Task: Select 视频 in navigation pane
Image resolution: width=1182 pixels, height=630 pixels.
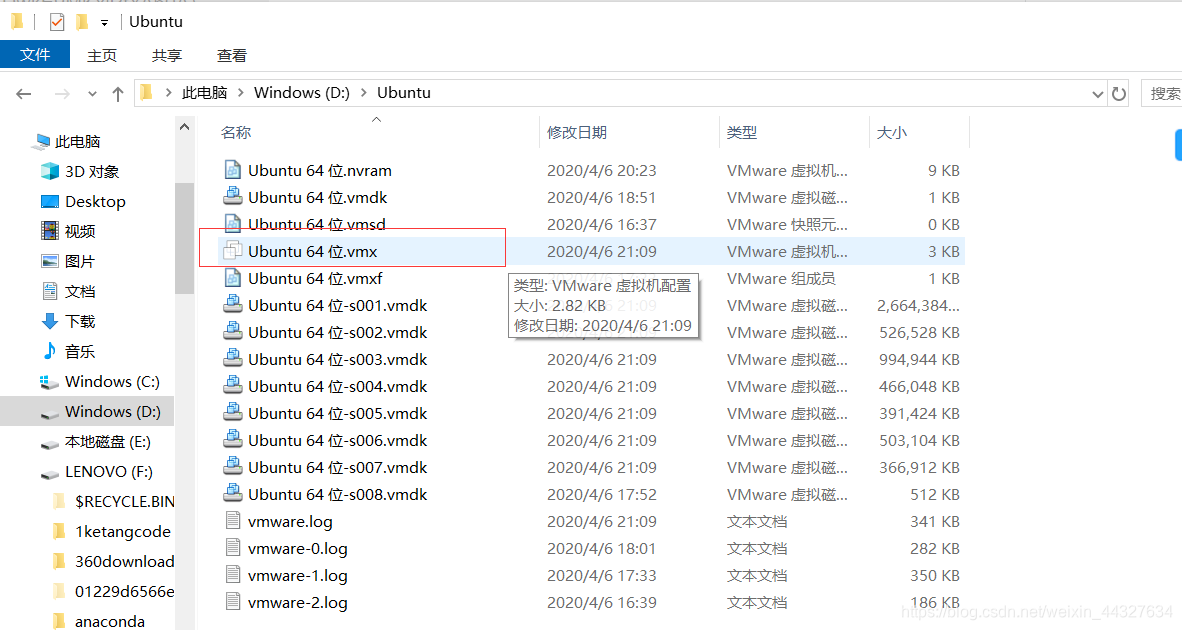Action: coord(80,231)
